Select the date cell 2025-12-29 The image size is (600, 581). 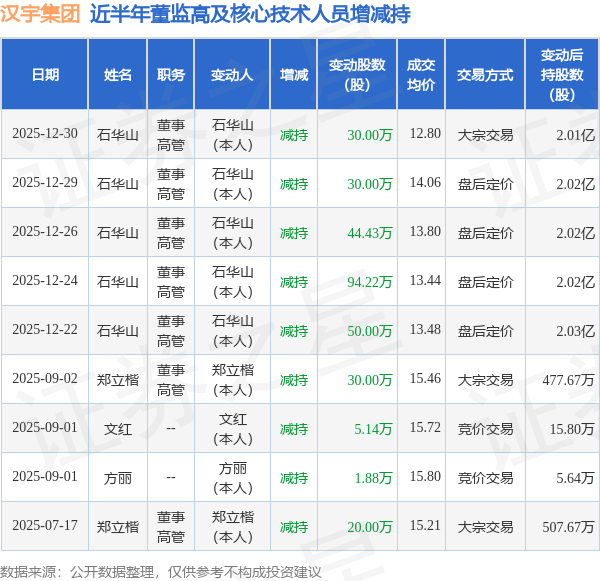coord(45,183)
